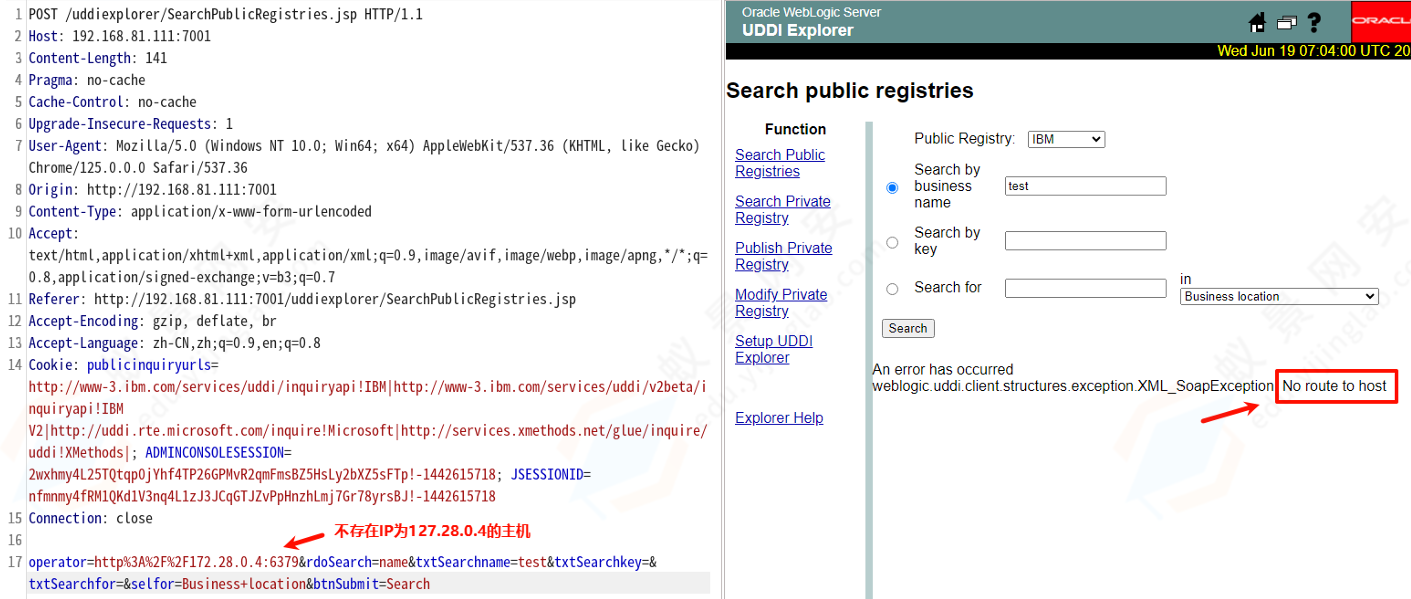The height and width of the screenshot is (599, 1411).
Task: Focus the business name field containing test
Action: coord(1085,186)
